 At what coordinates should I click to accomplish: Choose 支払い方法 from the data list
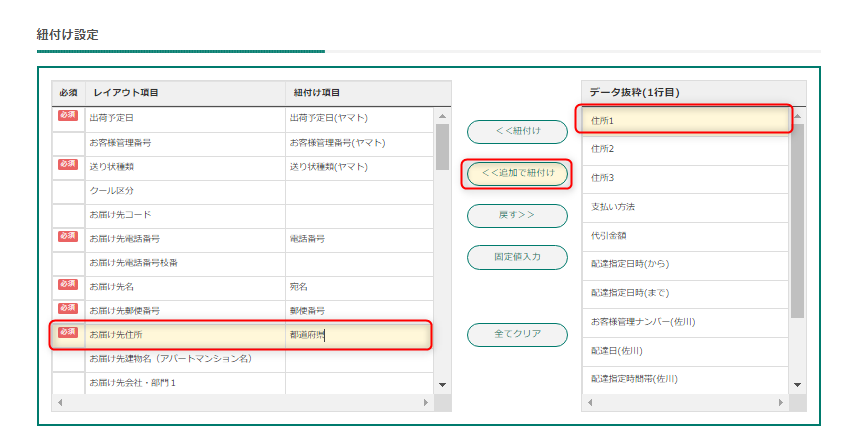tap(685, 207)
